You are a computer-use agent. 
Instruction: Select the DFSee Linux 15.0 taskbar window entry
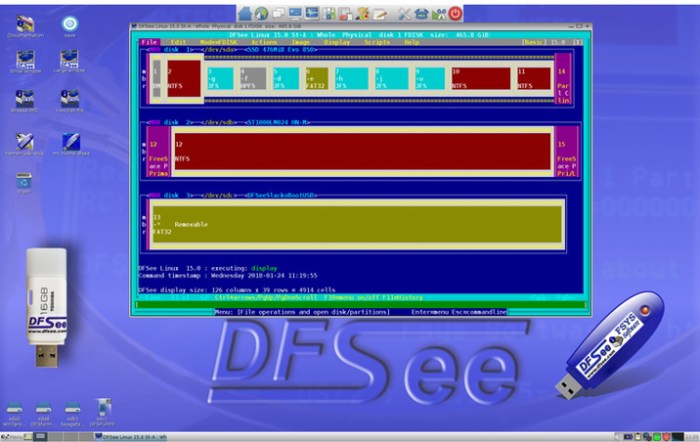[131, 437]
